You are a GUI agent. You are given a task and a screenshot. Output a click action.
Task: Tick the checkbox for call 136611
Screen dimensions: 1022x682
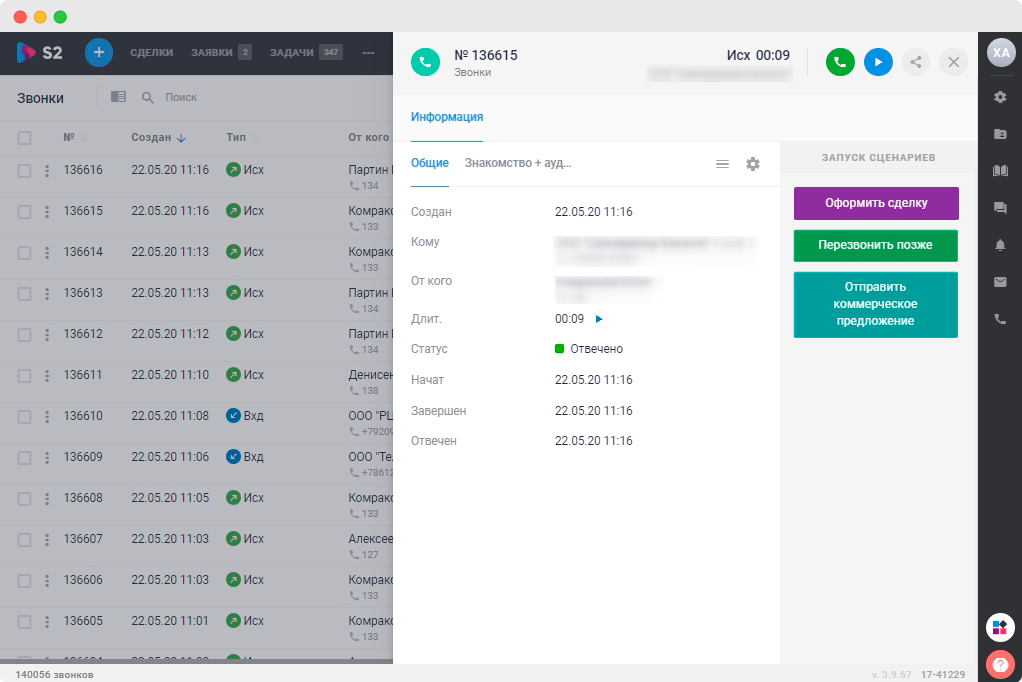tap(24, 376)
